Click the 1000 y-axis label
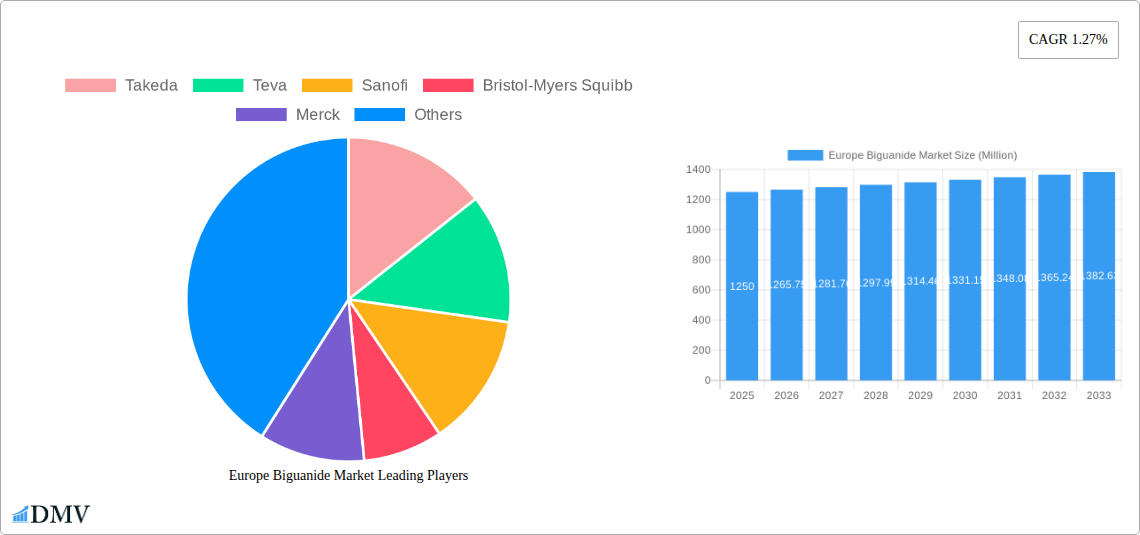This screenshot has width=1140, height=535. coord(698,230)
